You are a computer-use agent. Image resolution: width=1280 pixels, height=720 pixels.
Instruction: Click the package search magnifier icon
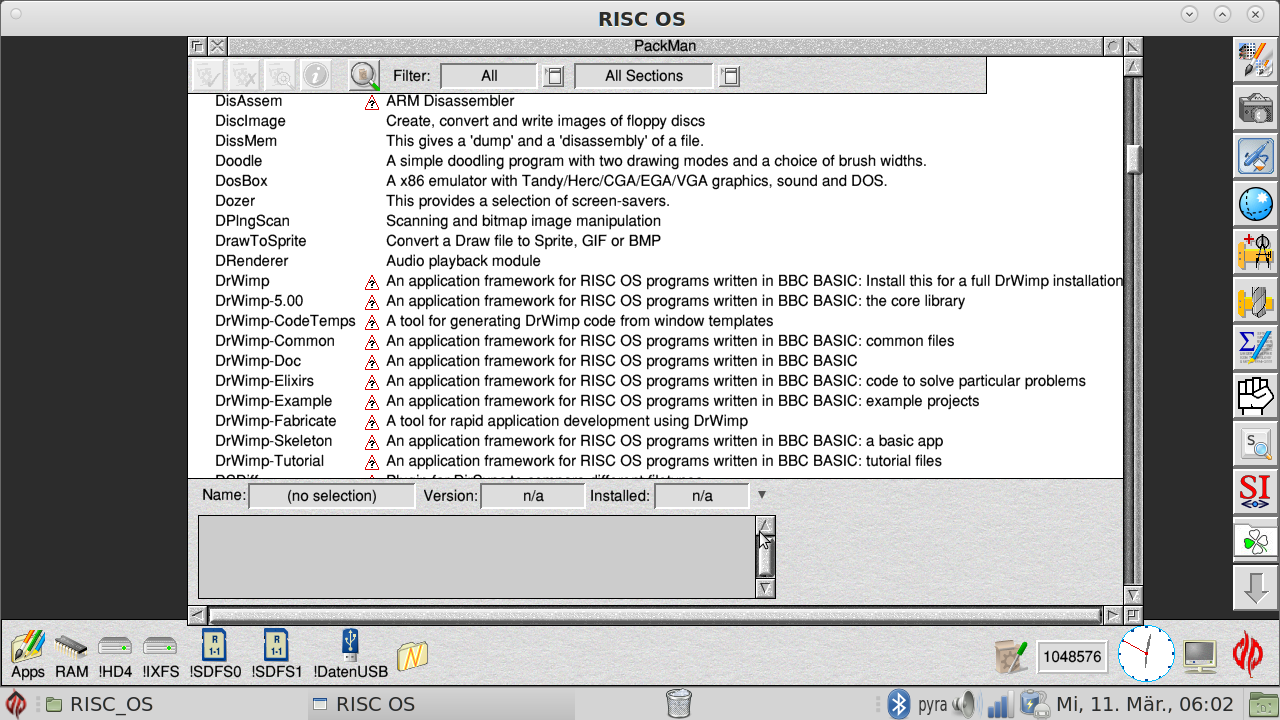(364, 76)
